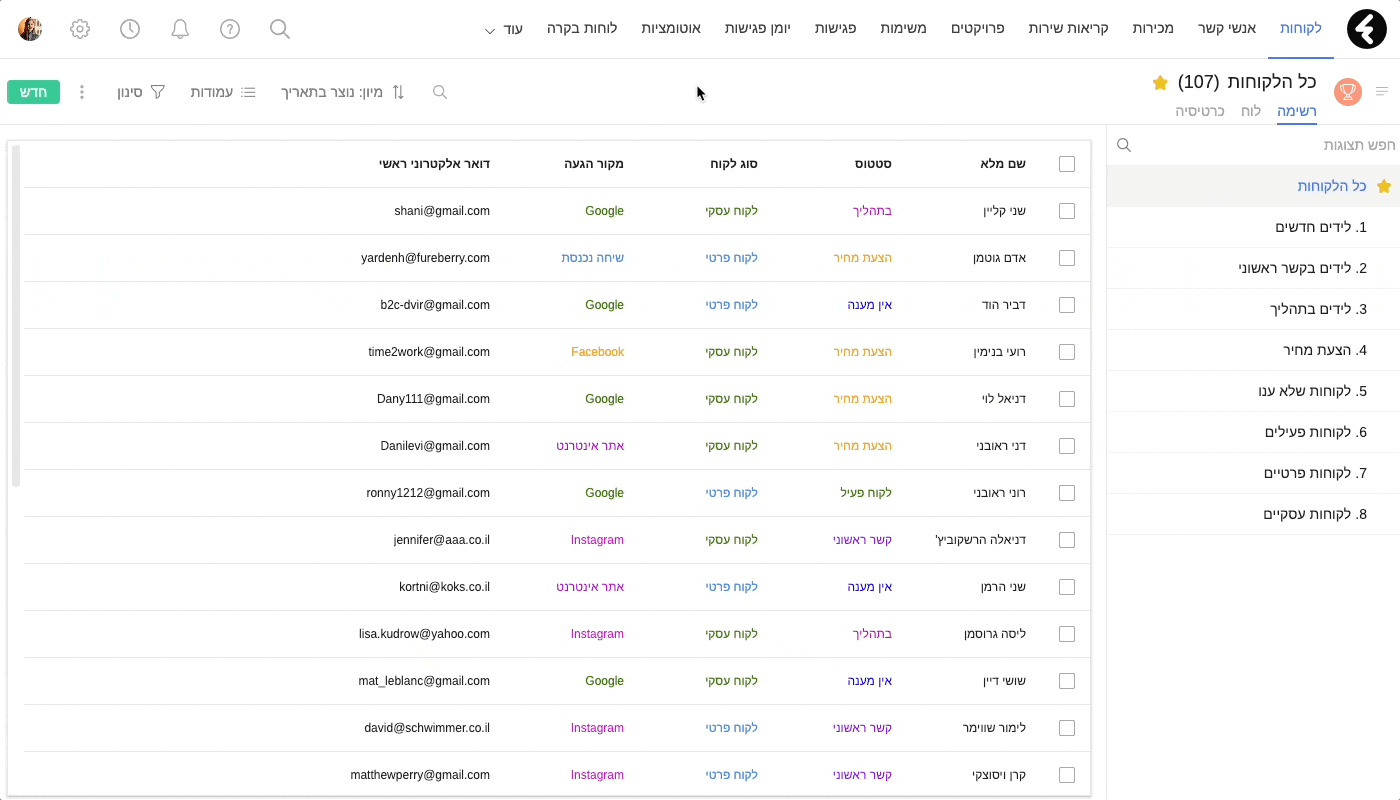Check the box for דני ראובני

1067,446
